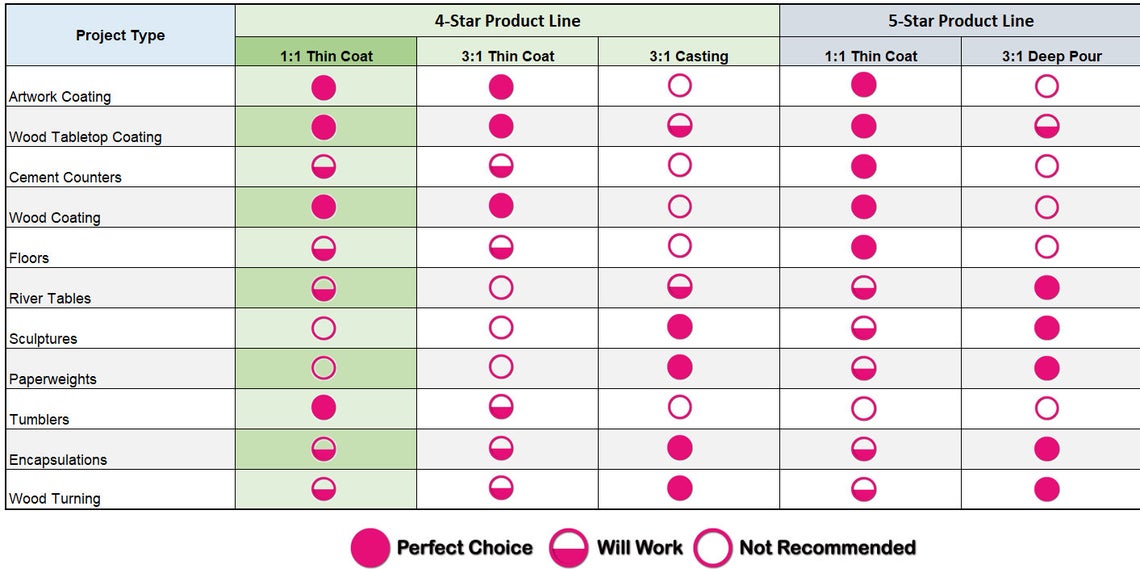
Task: Click the Not Recommended legend empty circle
Action: coord(714,548)
